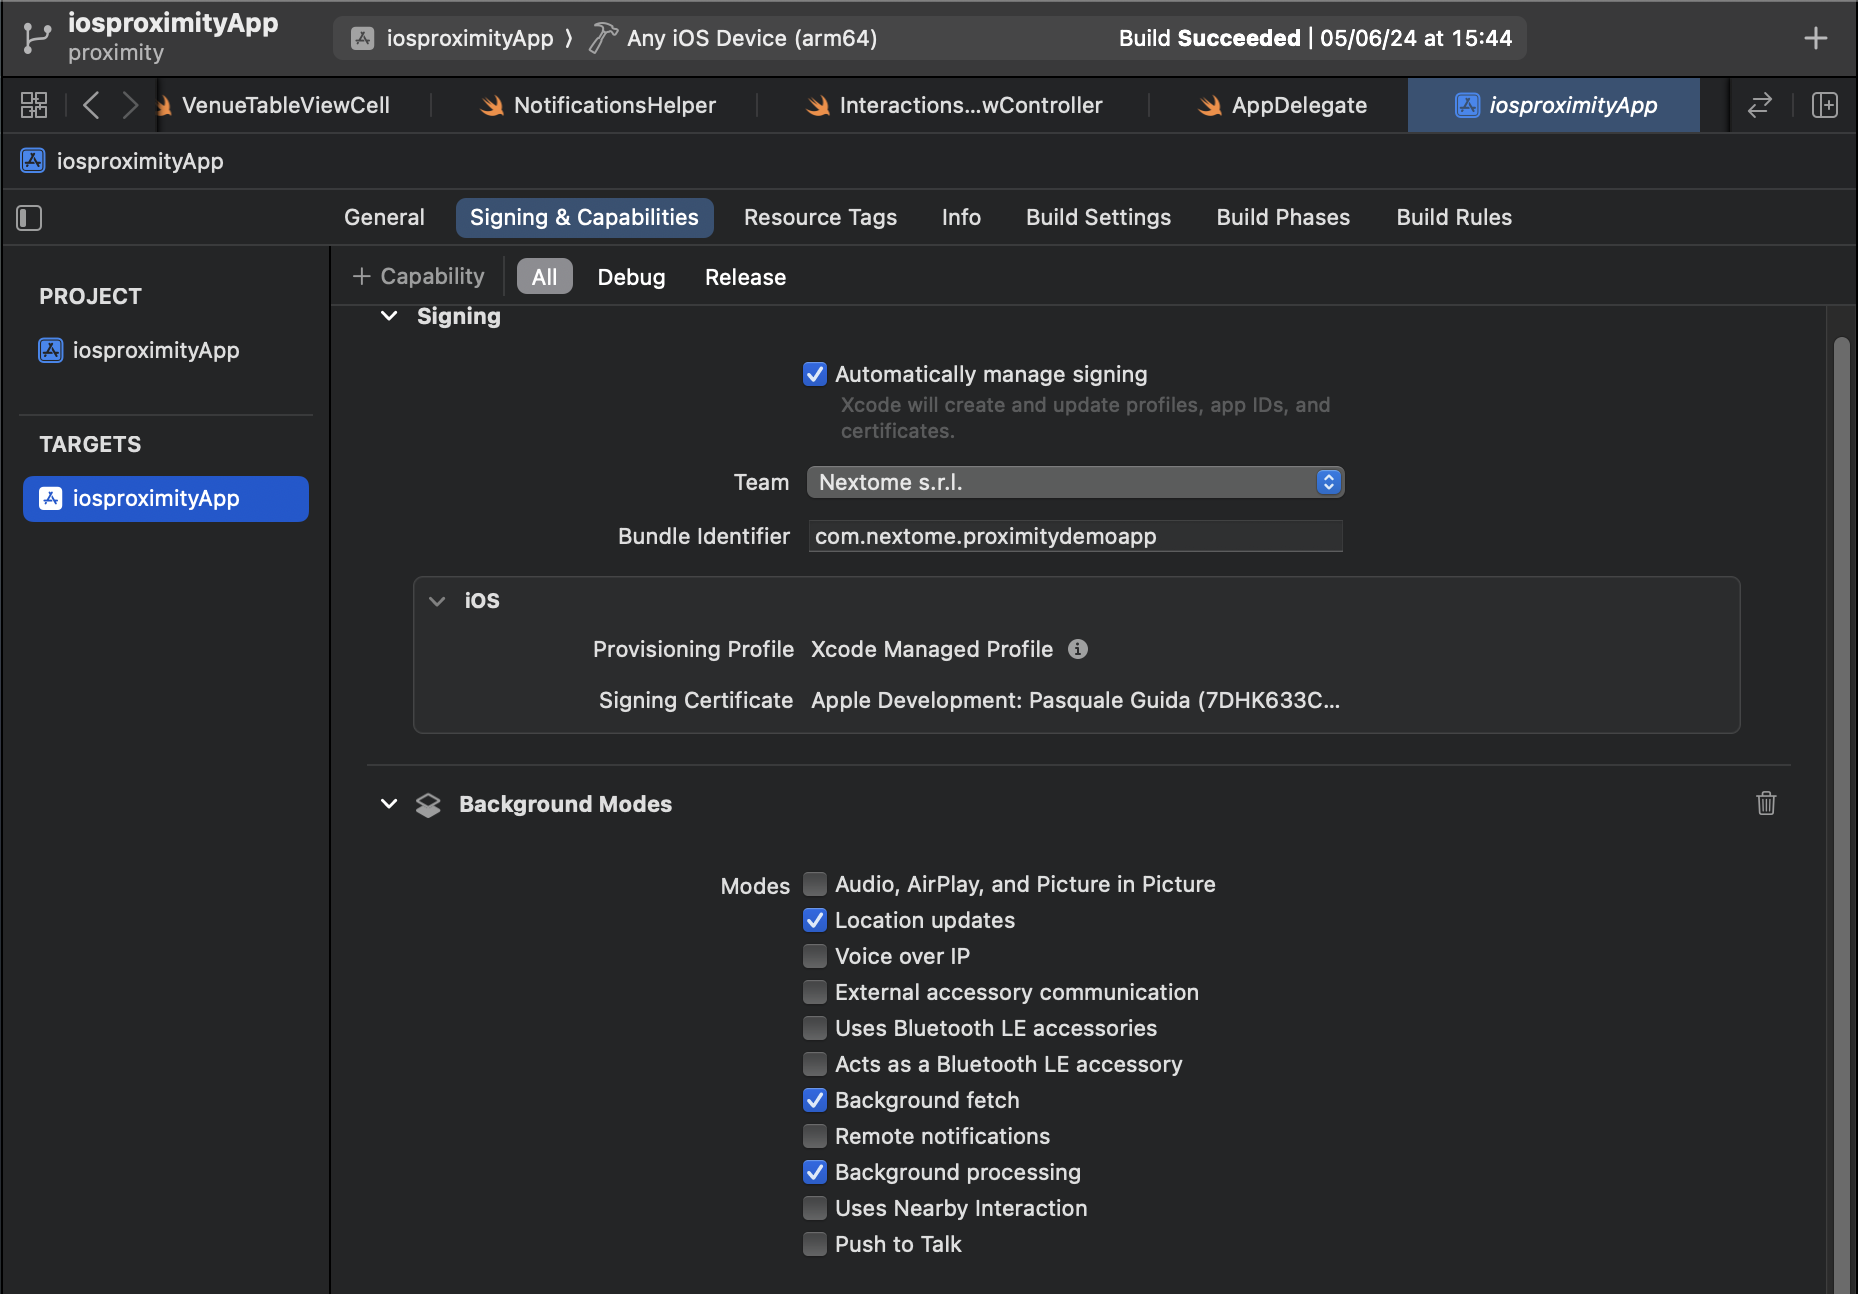Viewport: 1858px width, 1294px height.
Task: Filter capabilities by Release
Action: tap(745, 277)
